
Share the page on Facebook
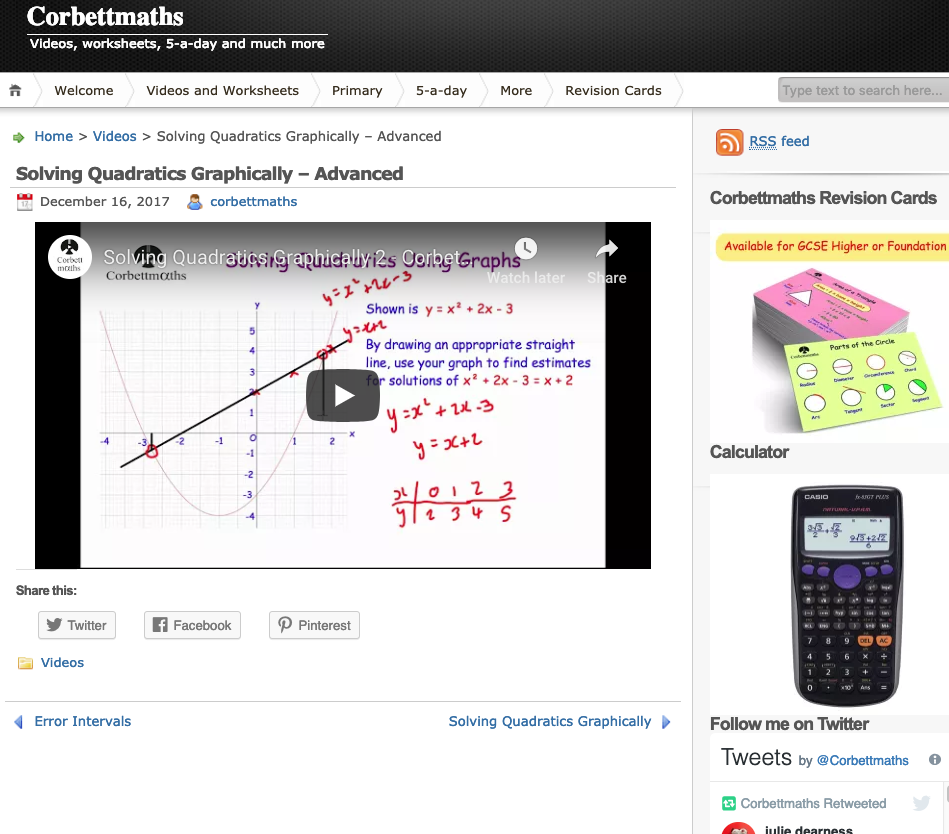191,625
